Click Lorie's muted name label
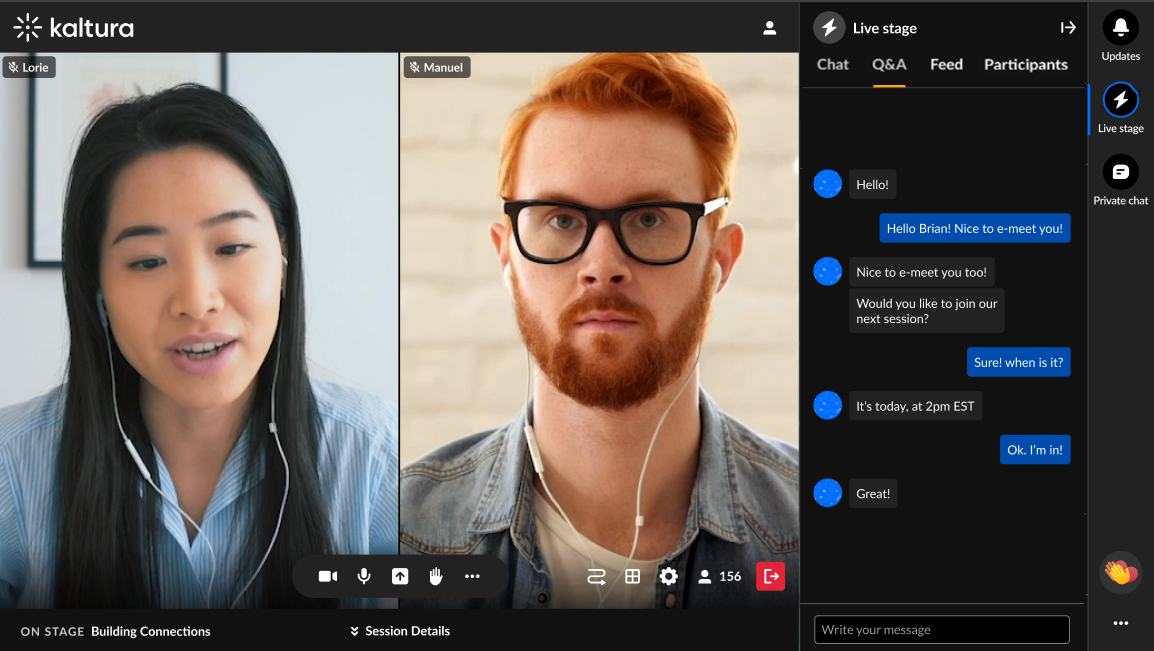The image size is (1154, 651). (29, 67)
